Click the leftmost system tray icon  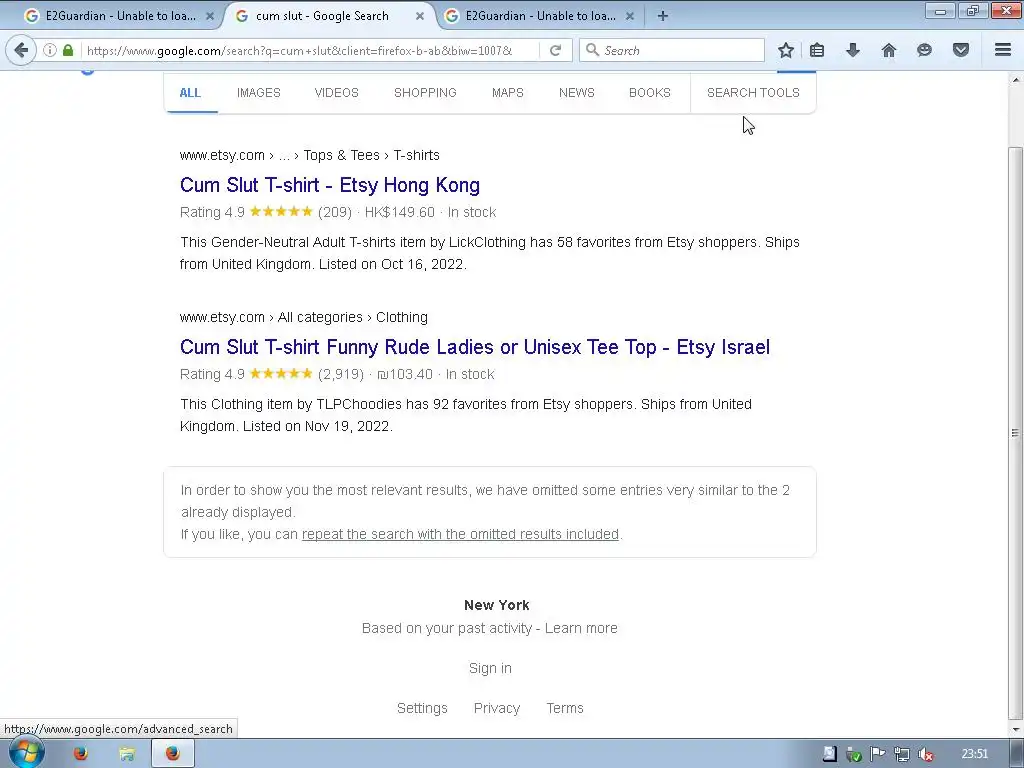[x=829, y=754]
